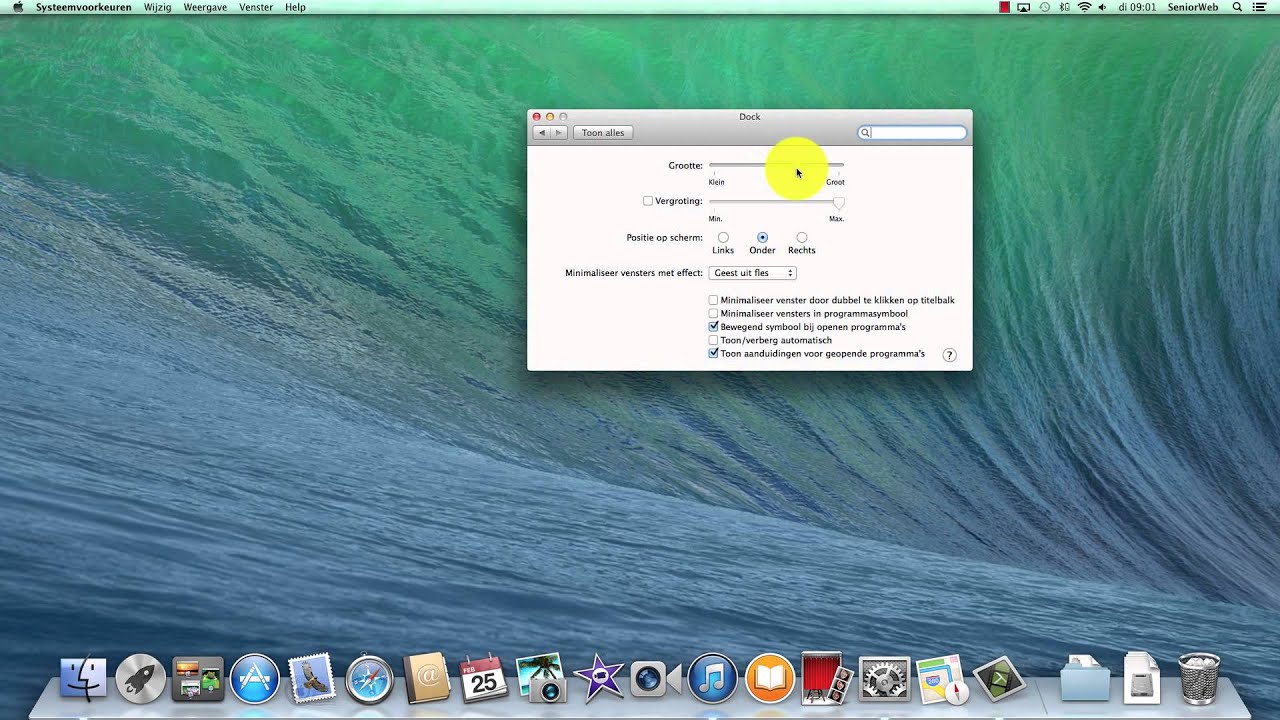The width and height of the screenshot is (1280, 720).
Task: Enable Toon/verberg automatisch
Action: 713,340
